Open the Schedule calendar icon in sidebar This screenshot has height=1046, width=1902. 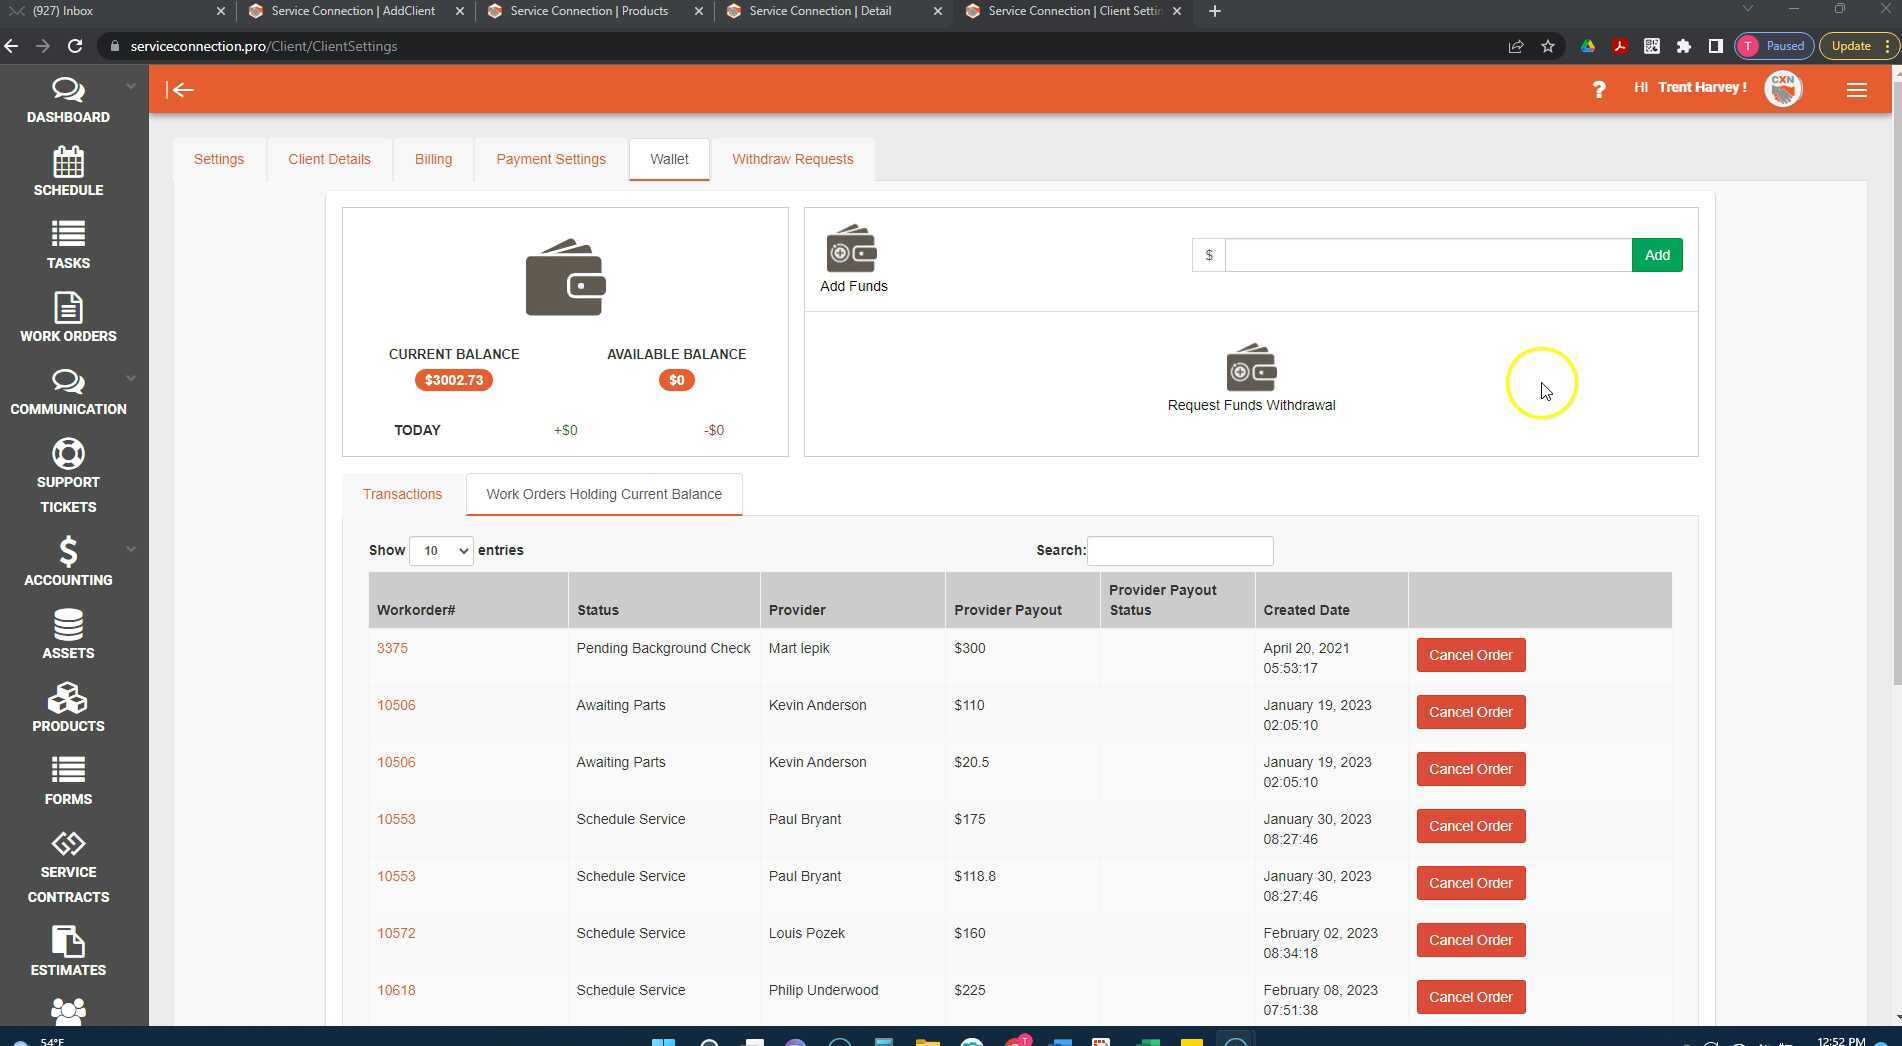[x=68, y=162]
